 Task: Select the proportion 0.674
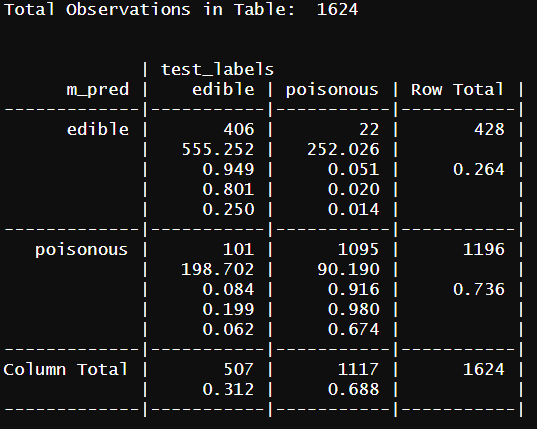[353, 329]
